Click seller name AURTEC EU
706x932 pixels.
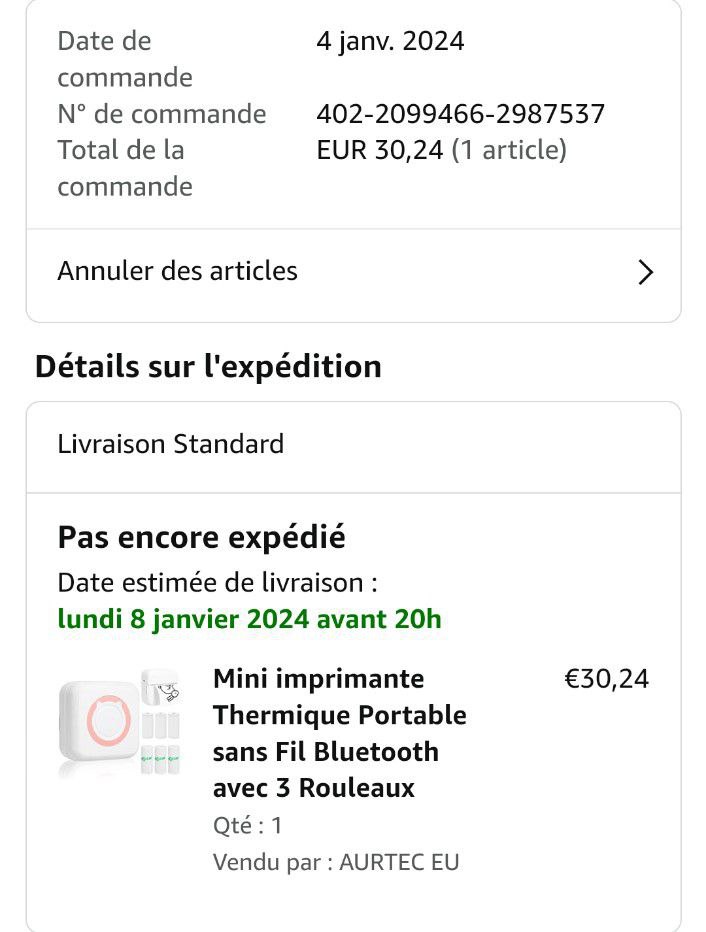tap(399, 862)
